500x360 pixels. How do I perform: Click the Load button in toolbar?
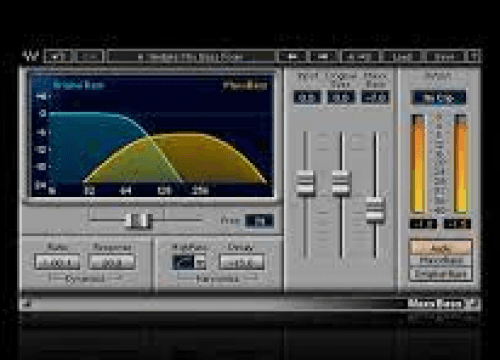402,57
